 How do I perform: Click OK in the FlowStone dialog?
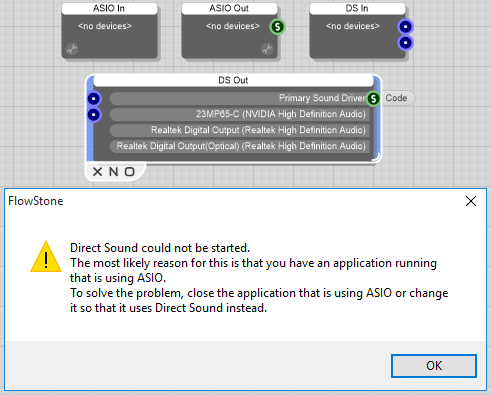[x=434, y=366]
